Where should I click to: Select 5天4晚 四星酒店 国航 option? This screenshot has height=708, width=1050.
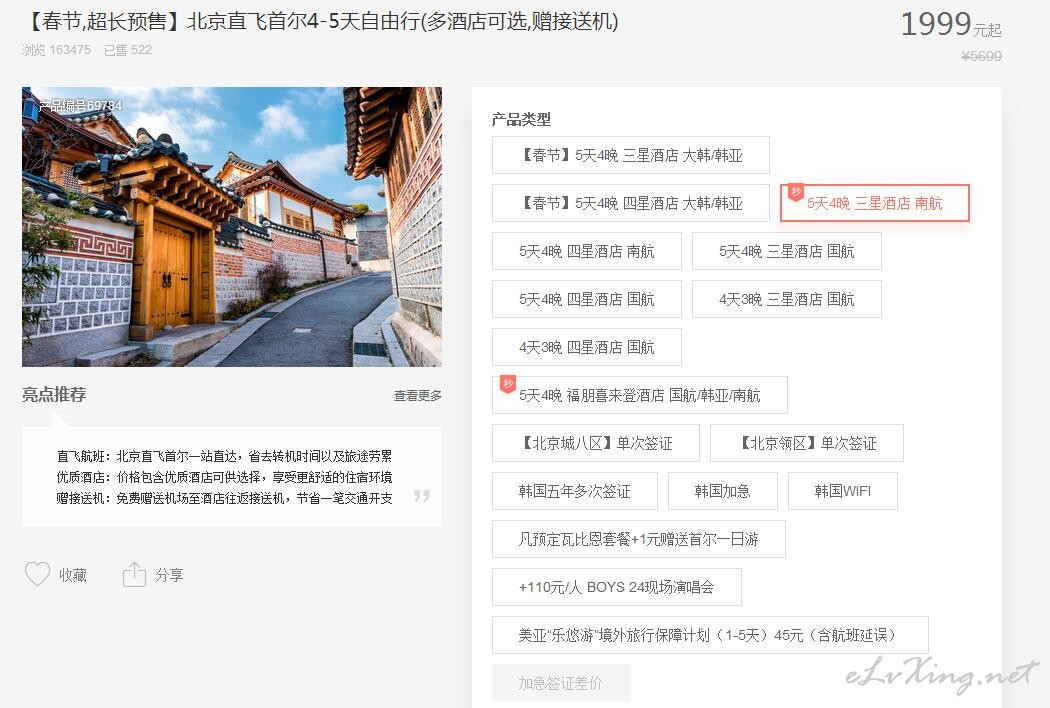[x=587, y=299]
